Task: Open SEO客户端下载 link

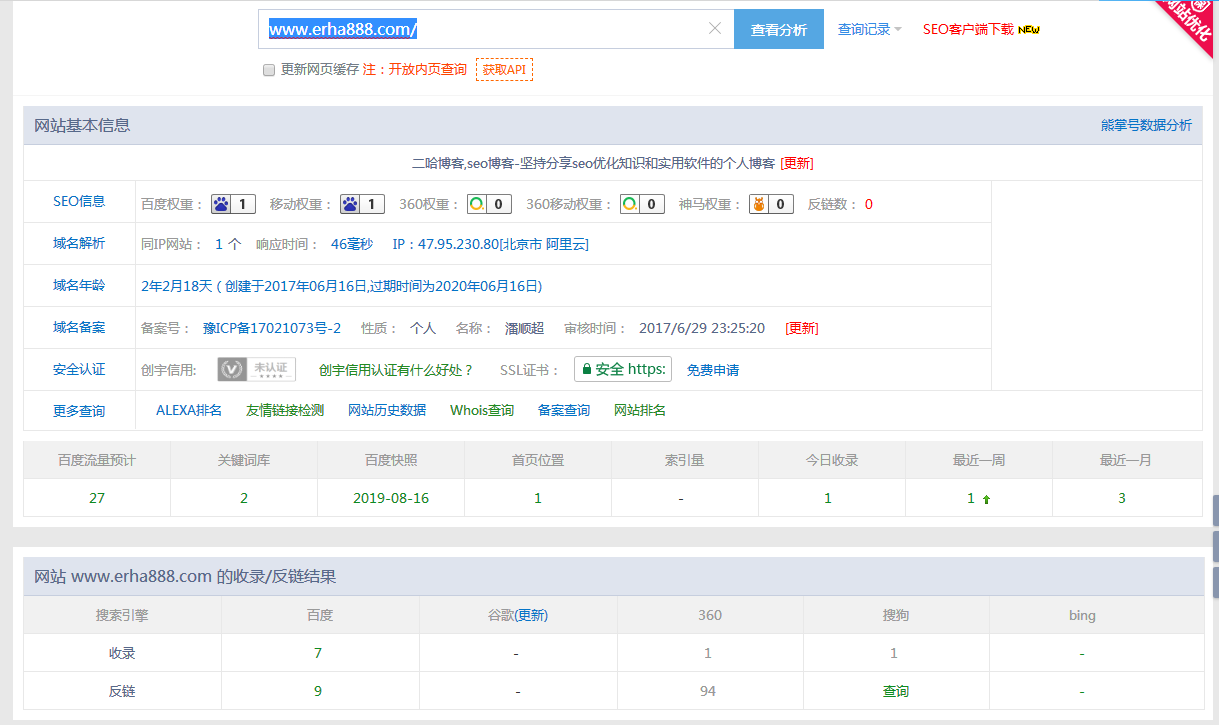Action: [x=968, y=29]
